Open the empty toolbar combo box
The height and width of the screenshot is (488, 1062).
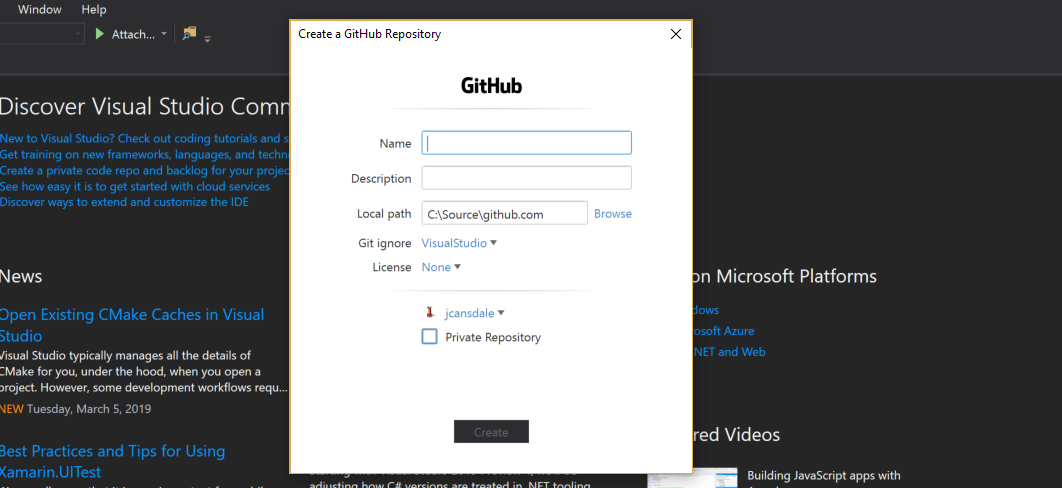pos(42,34)
